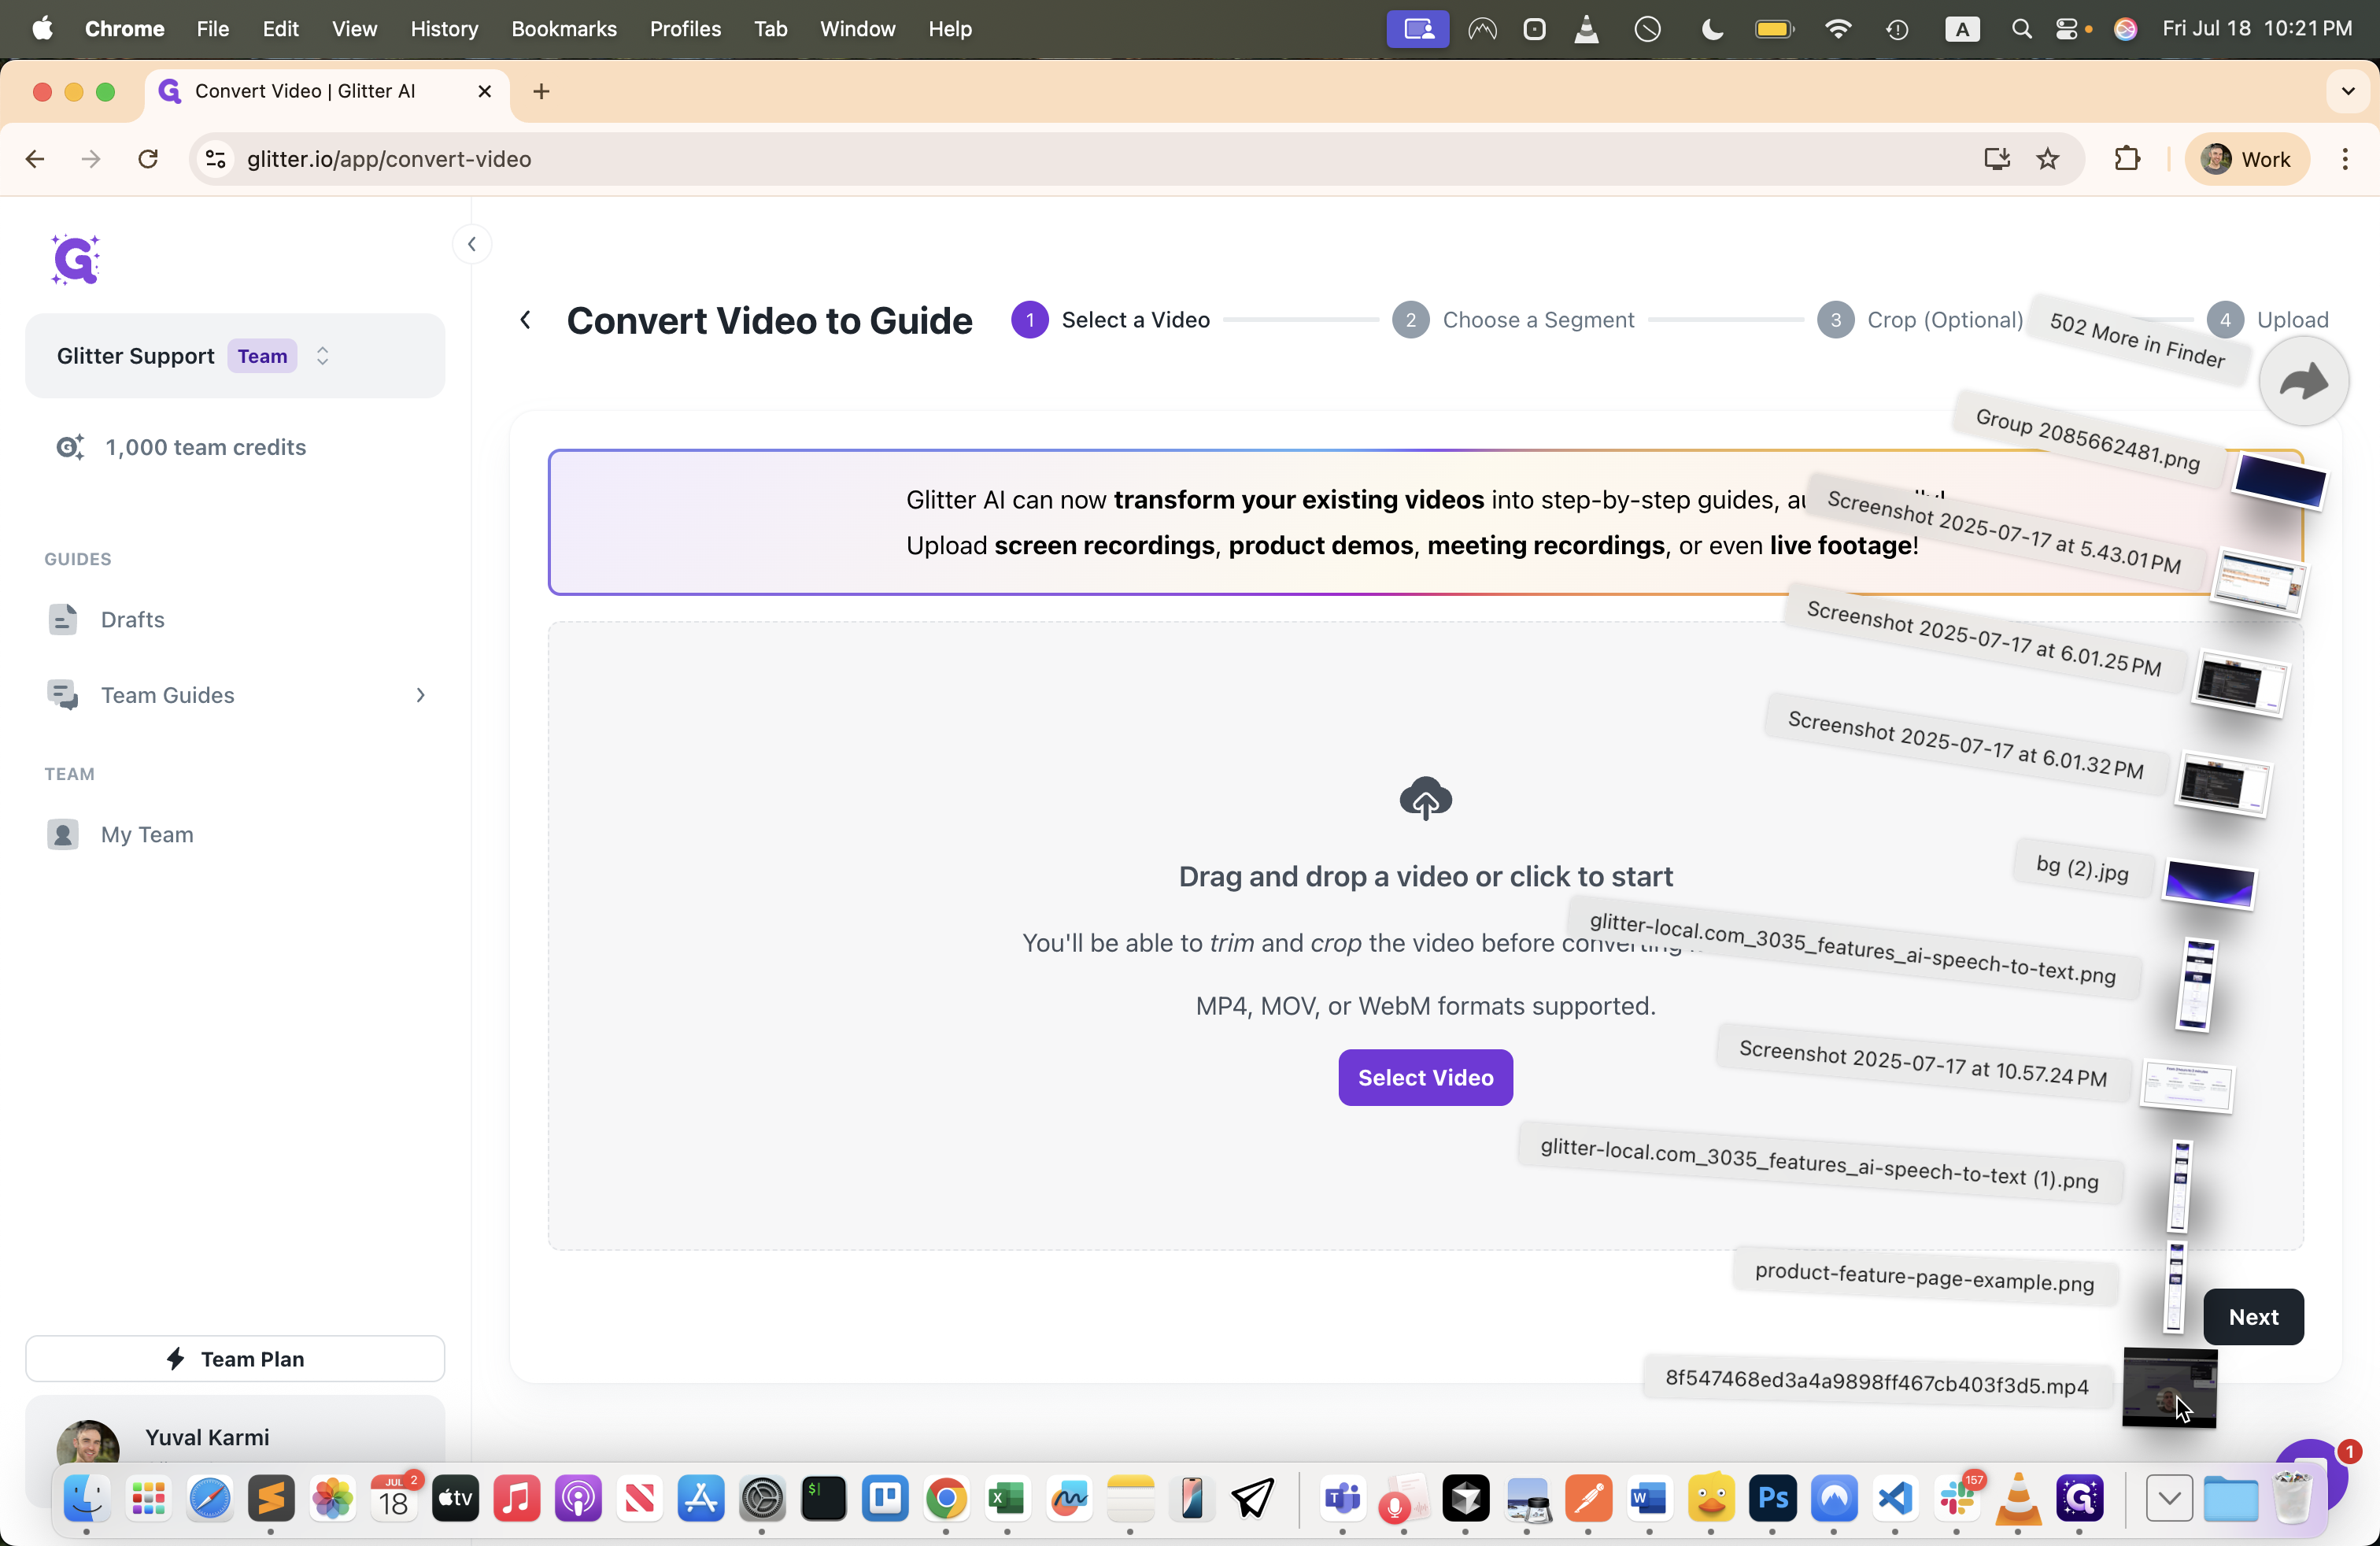The width and height of the screenshot is (2380, 1546).
Task: Click the share arrow stack button
Action: pos(2303,381)
